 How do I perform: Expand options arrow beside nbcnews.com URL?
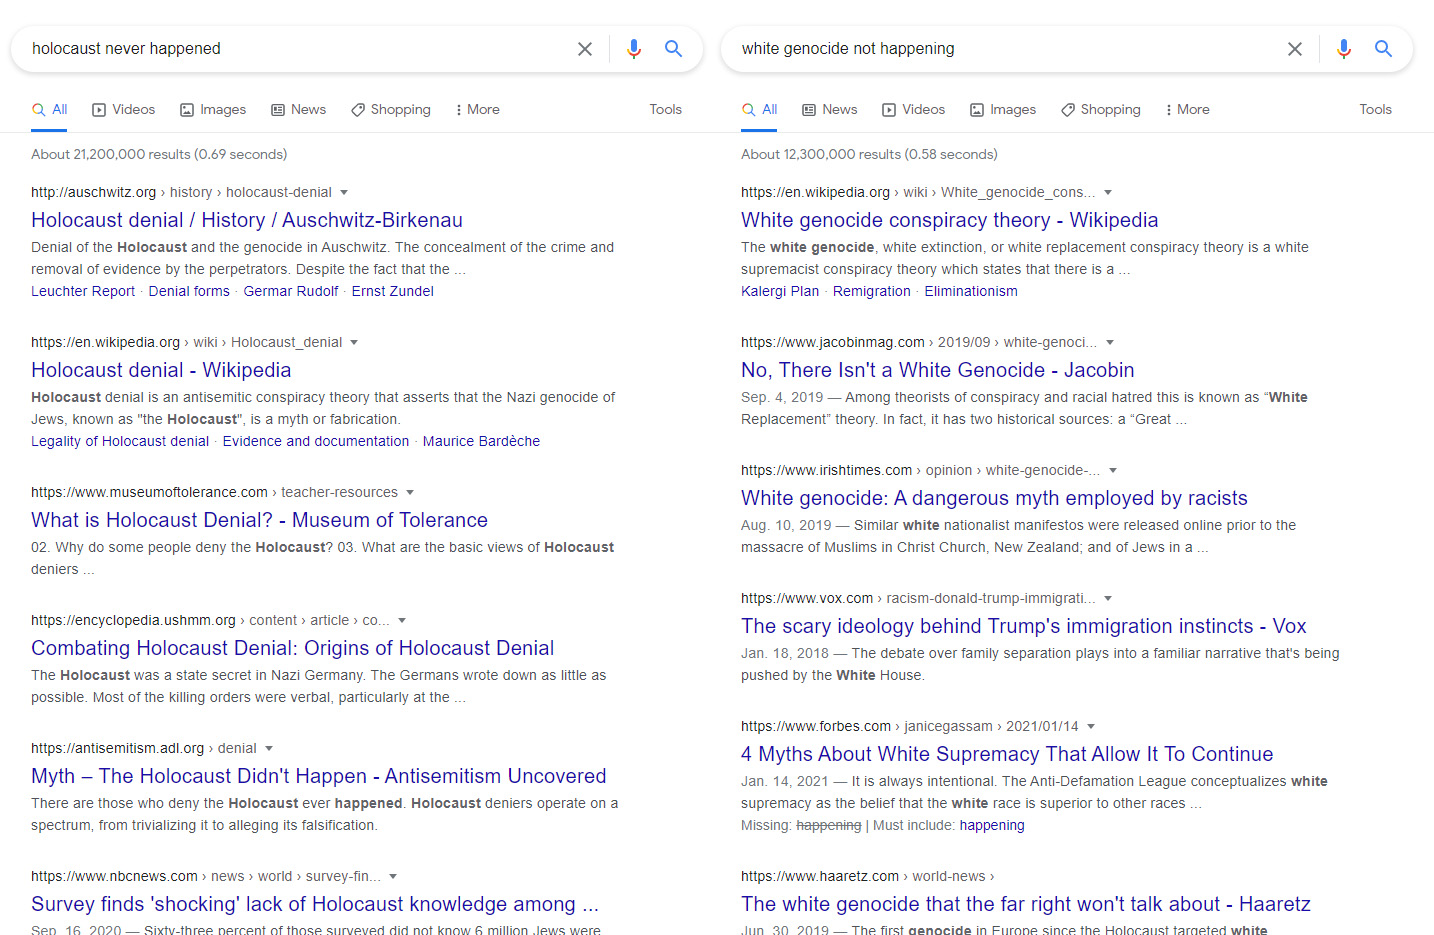(x=393, y=877)
